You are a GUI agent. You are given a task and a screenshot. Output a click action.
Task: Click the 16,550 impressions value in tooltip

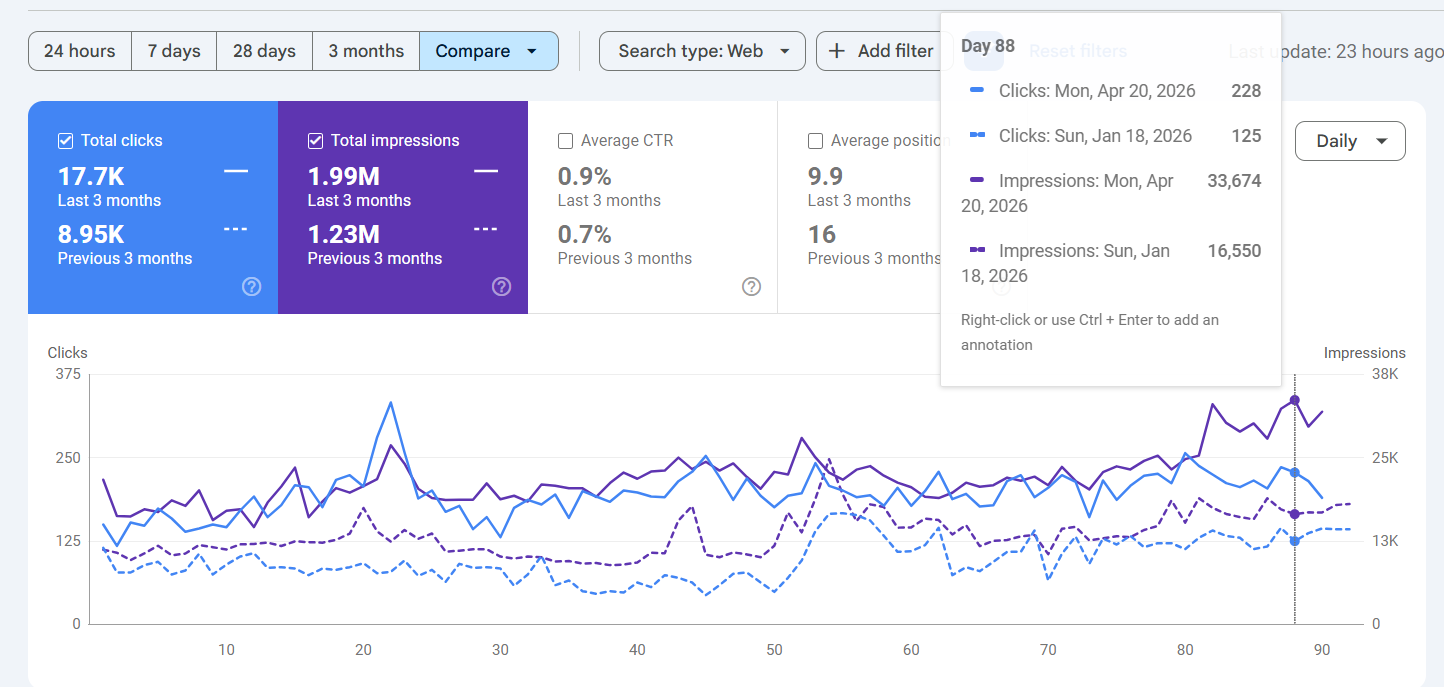[1234, 251]
